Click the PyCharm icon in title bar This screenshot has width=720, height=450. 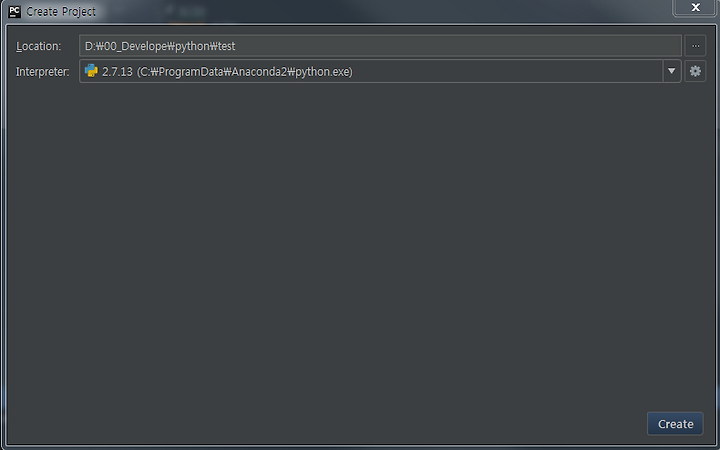[15, 11]
